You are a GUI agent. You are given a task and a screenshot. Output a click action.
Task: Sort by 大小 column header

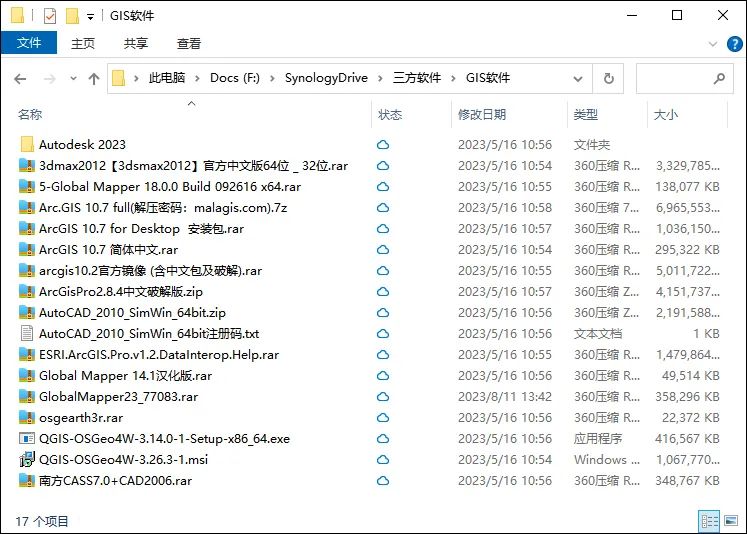[x=687, y=114]
